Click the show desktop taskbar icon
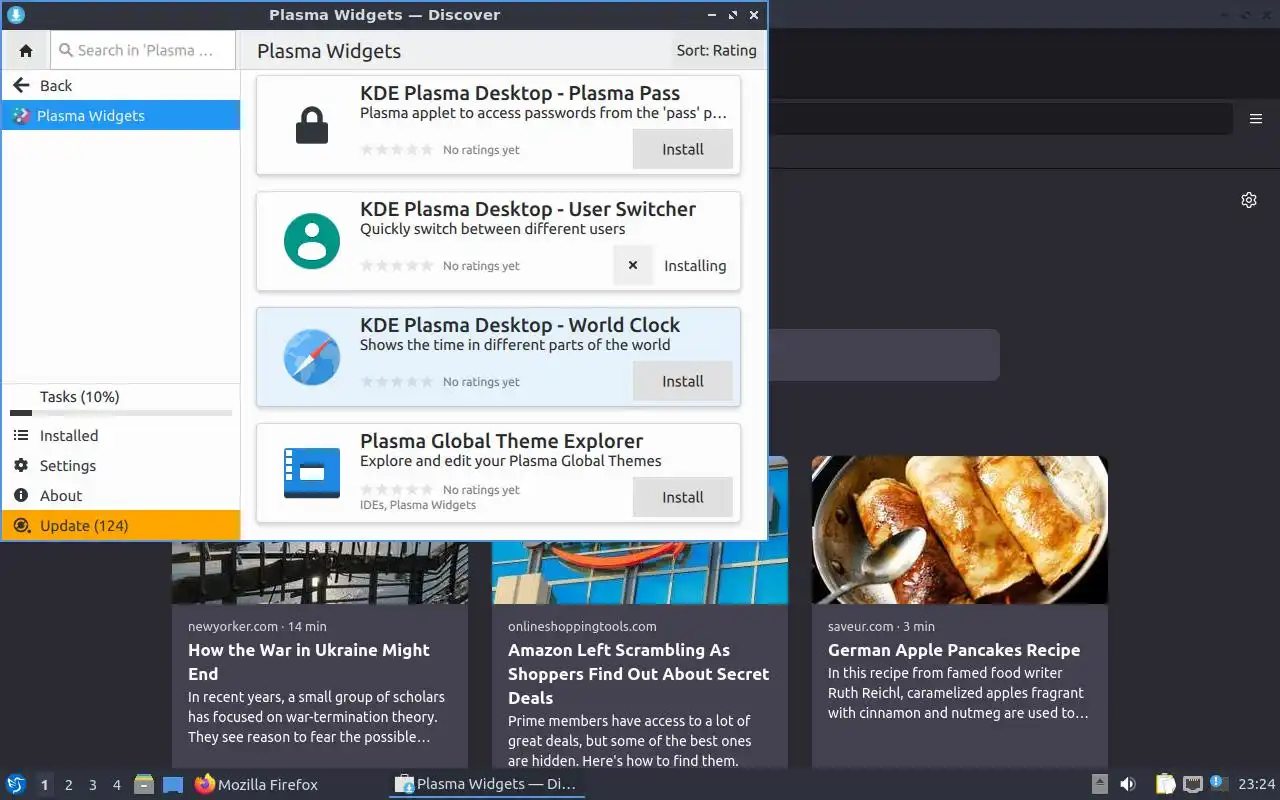 click(x=173, y=784)
